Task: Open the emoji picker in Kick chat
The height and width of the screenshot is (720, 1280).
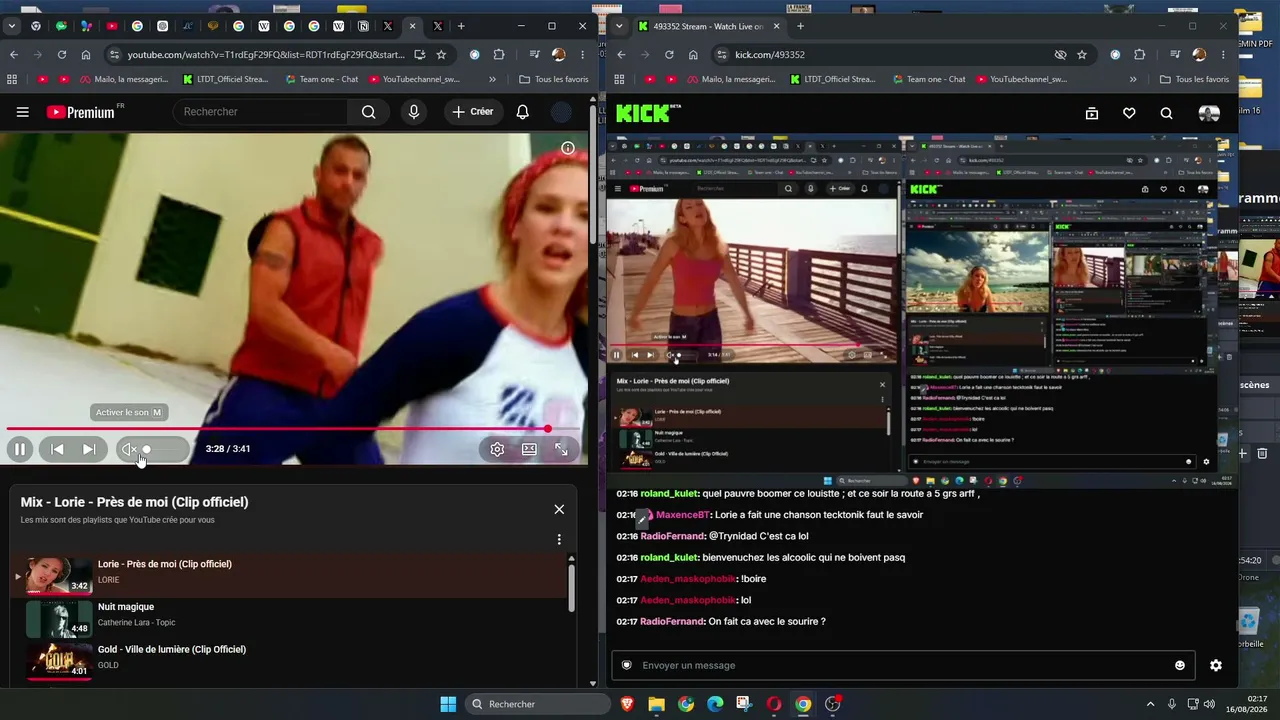Action: 1180,666
